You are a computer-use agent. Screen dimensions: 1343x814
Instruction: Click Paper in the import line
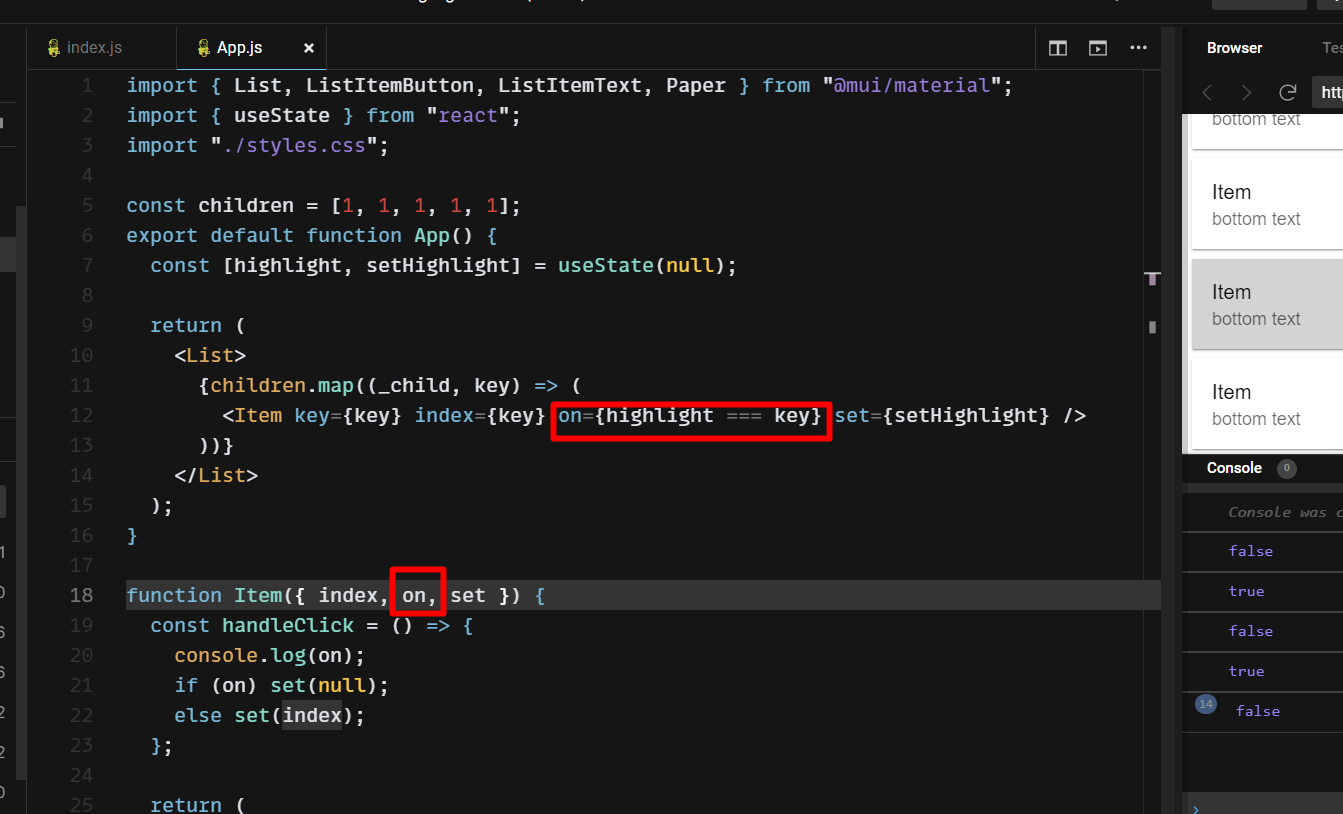coord(696,85)
